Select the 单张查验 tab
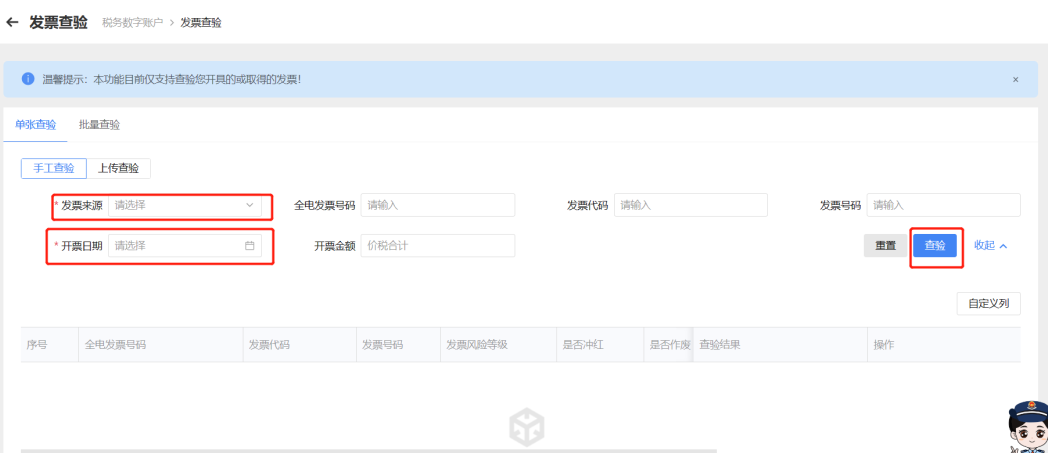This screenshot has width=1048, height=453. click(x=35, y=125)
